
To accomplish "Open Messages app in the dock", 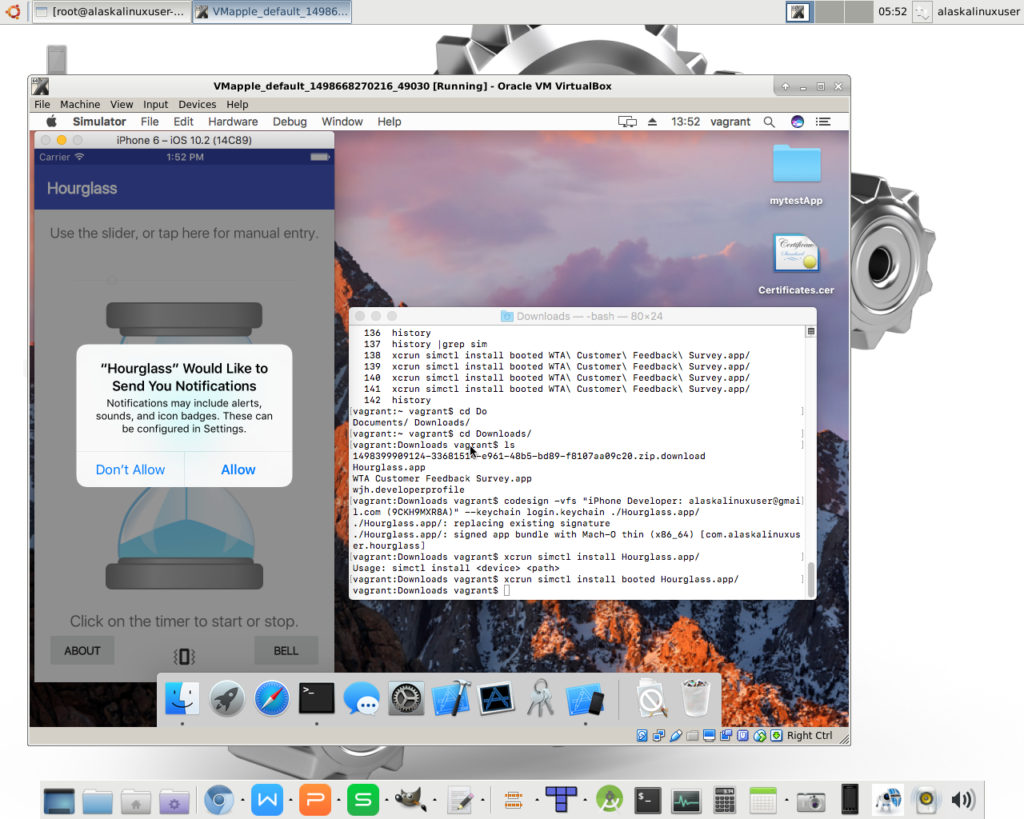I will pyautogui.click(x=361, y=698).
